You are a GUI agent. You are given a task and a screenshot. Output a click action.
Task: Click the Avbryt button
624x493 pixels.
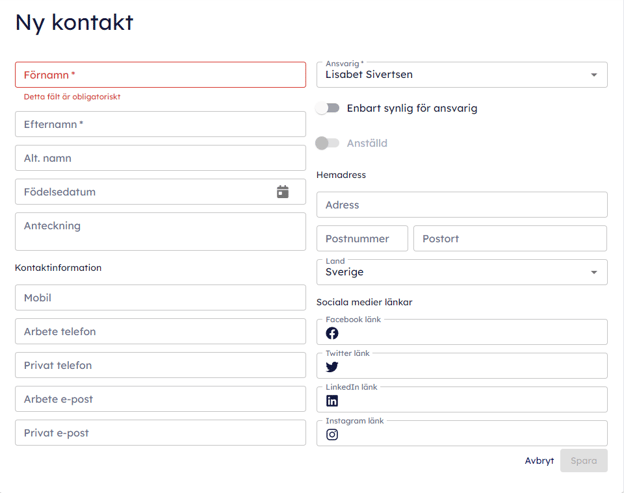point(539,461)
